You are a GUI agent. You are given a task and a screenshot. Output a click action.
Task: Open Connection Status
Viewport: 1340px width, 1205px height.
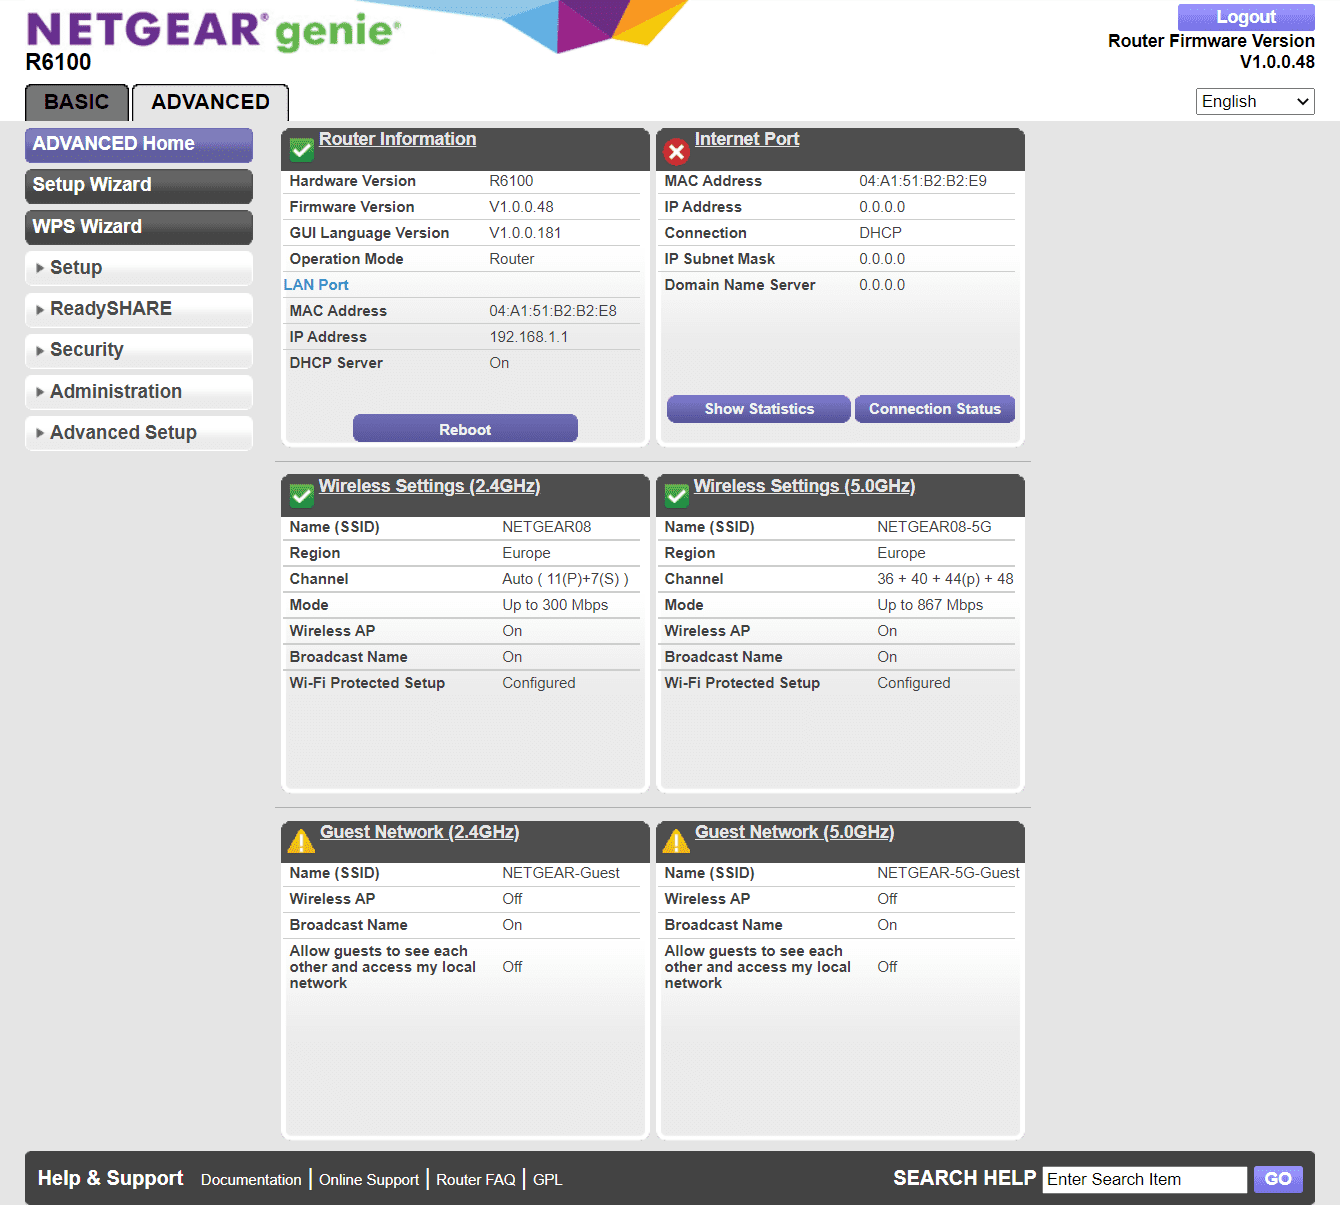[x=935, y=409]
